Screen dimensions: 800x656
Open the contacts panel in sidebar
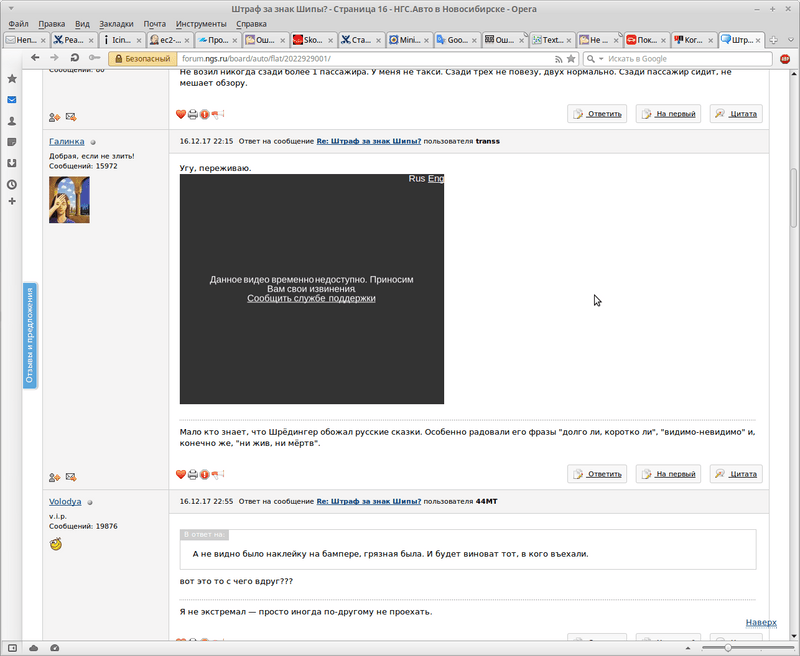pos(12,121)
